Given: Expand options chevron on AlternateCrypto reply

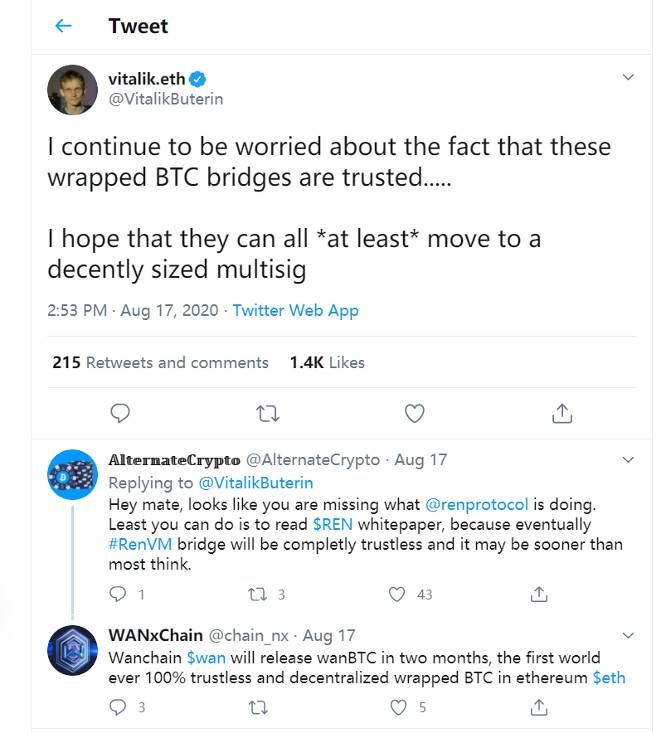Looking at the screenshot, I should (628, 460).
